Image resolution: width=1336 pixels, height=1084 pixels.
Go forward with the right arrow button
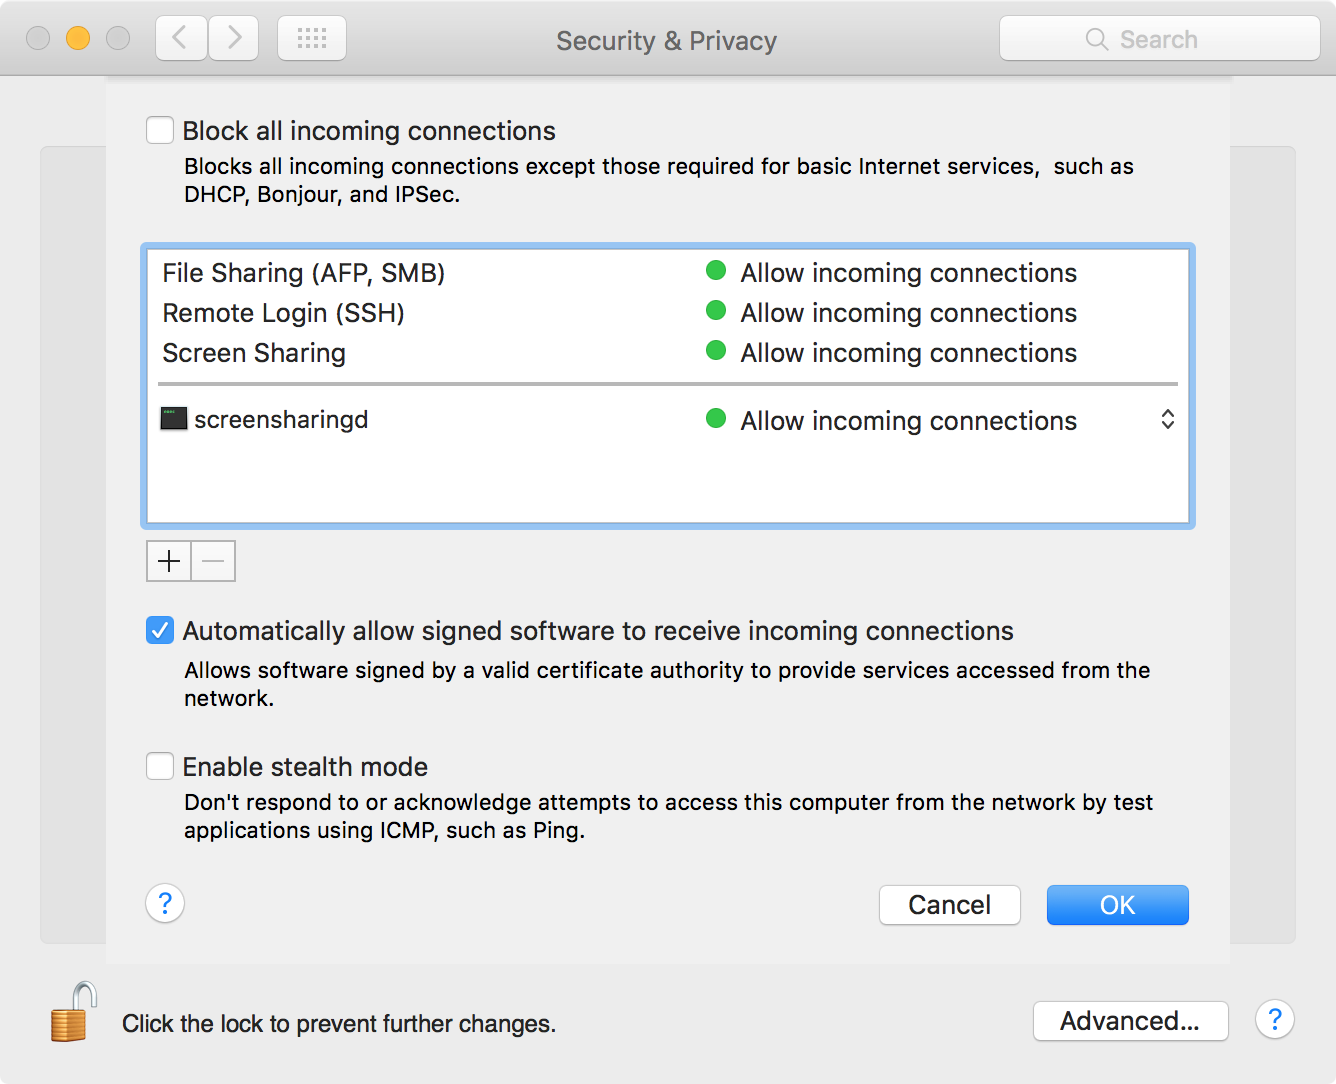tap(234, 39)
